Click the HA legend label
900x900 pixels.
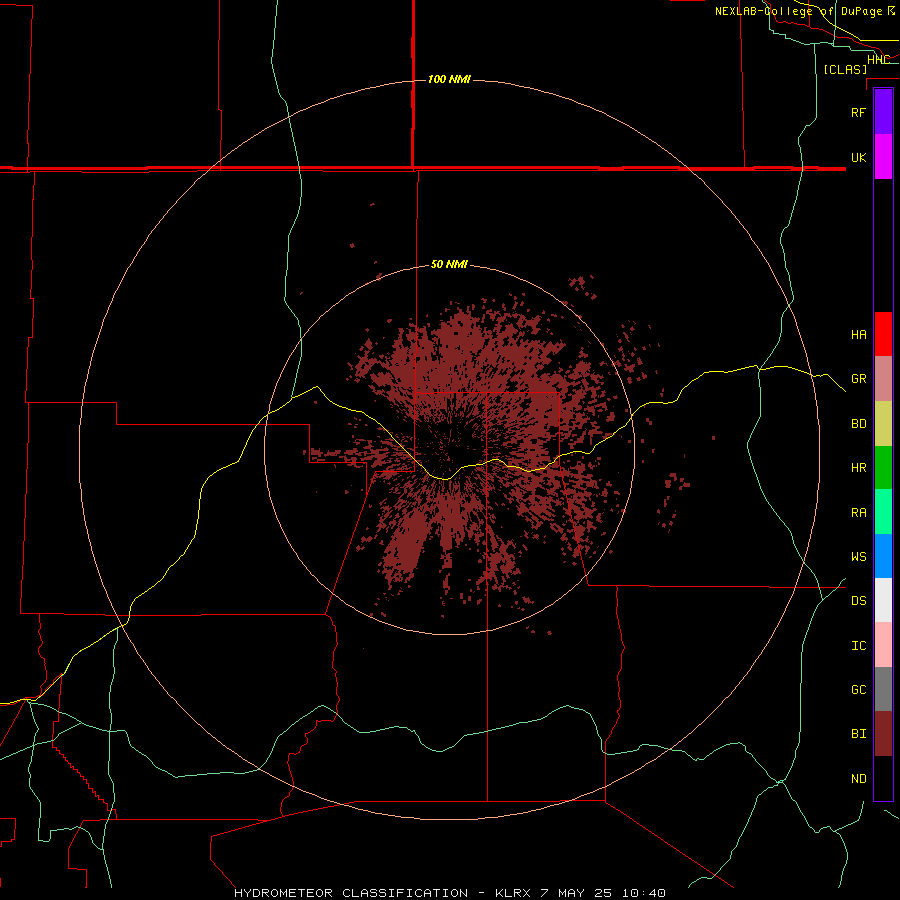pyautogui.click(x=858, y=334)
